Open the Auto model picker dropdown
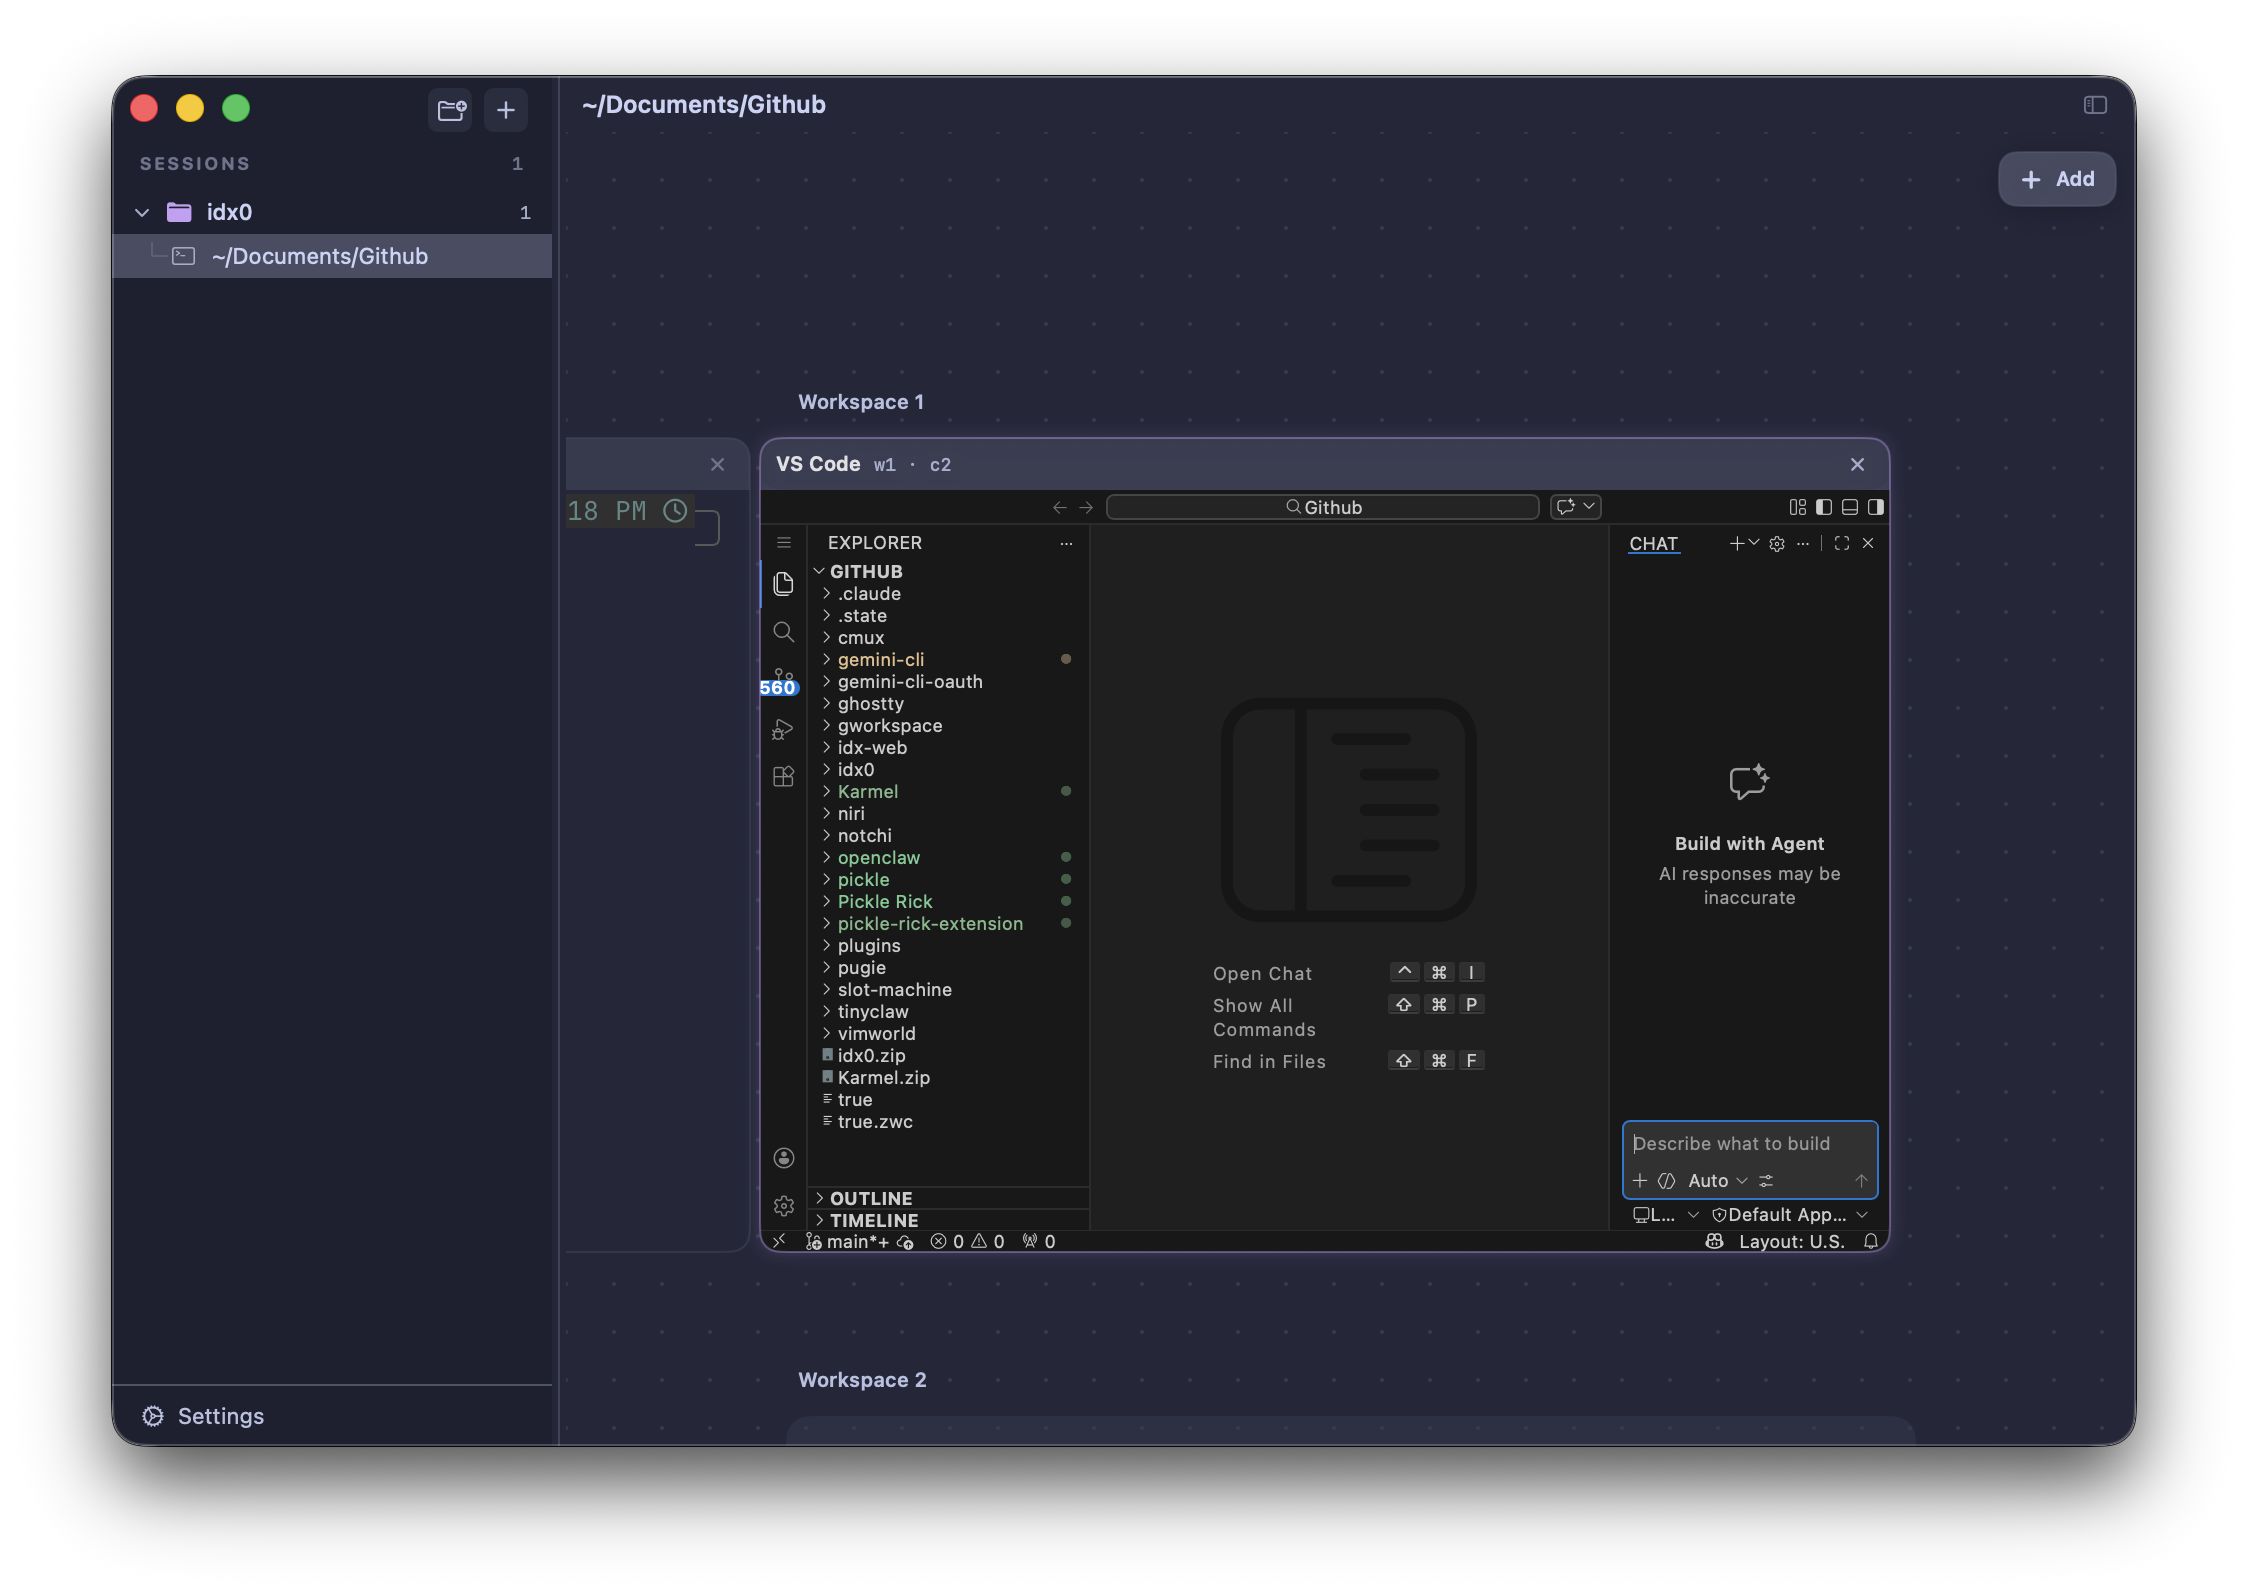This screenshot has width=2248, height=1594. coord(1718,1181)
